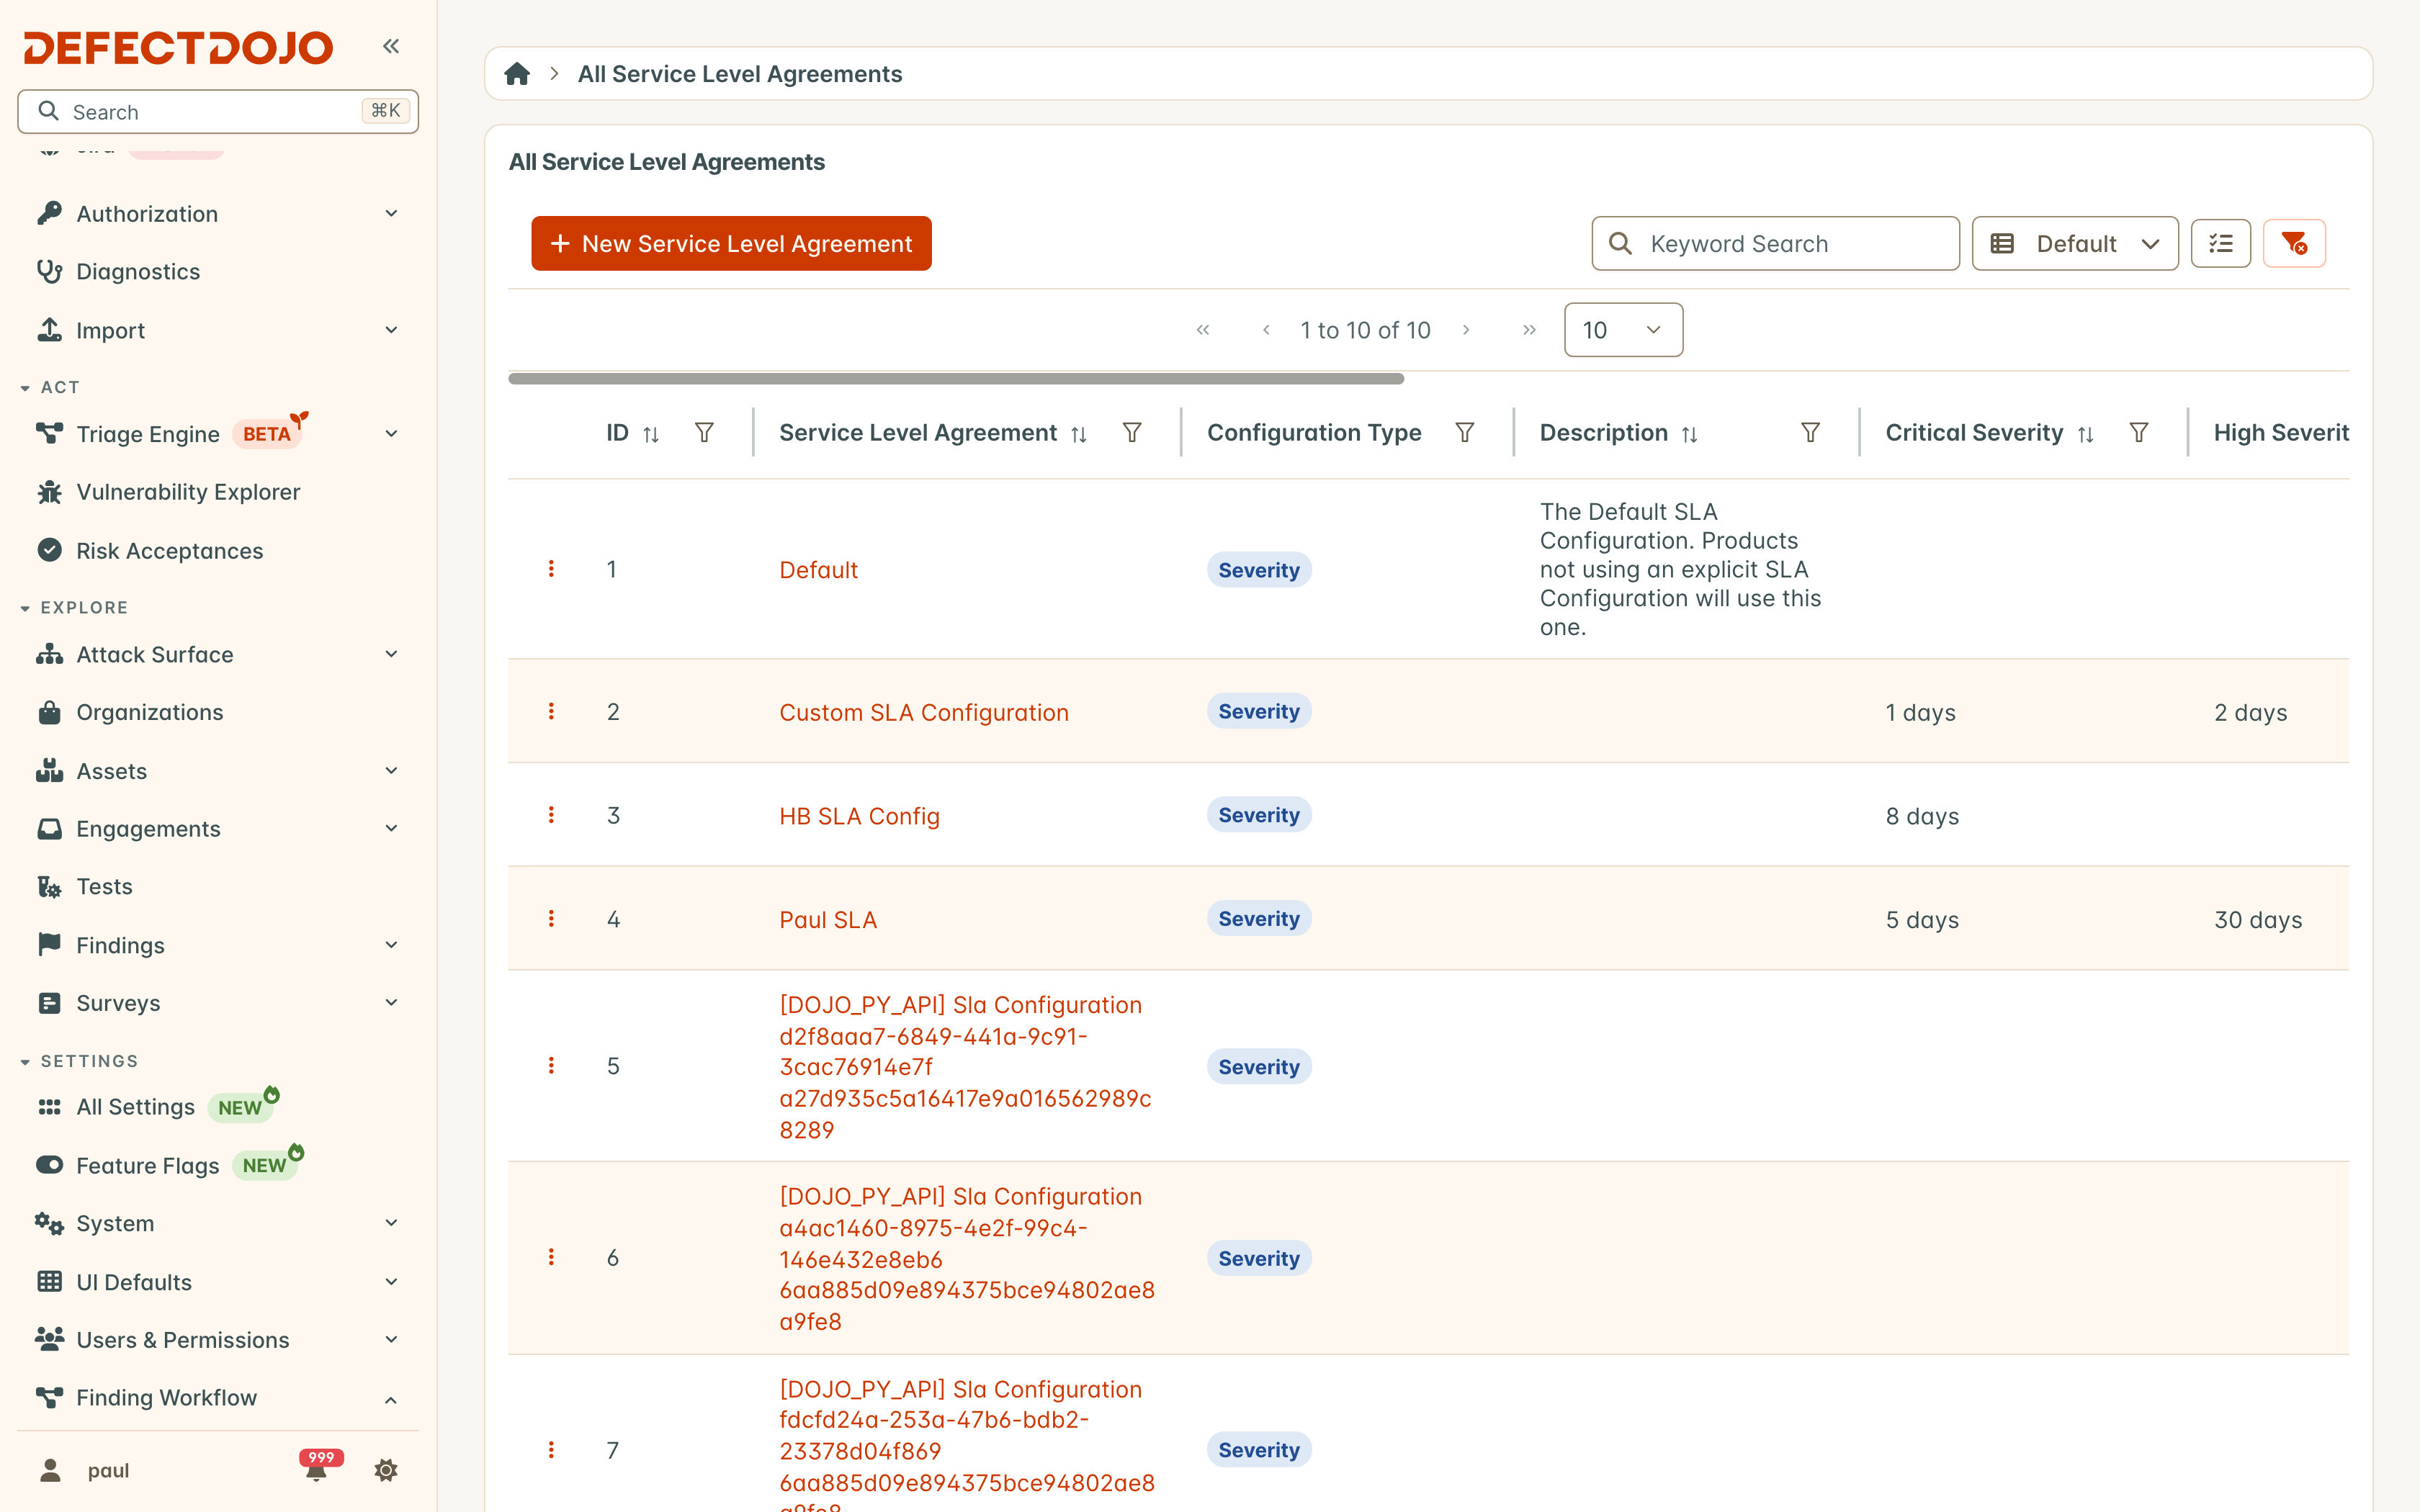Filter the Configuration Type column
Image resolution: width=2420 pixels, height=1512 pixels.
pos(1465,433)
